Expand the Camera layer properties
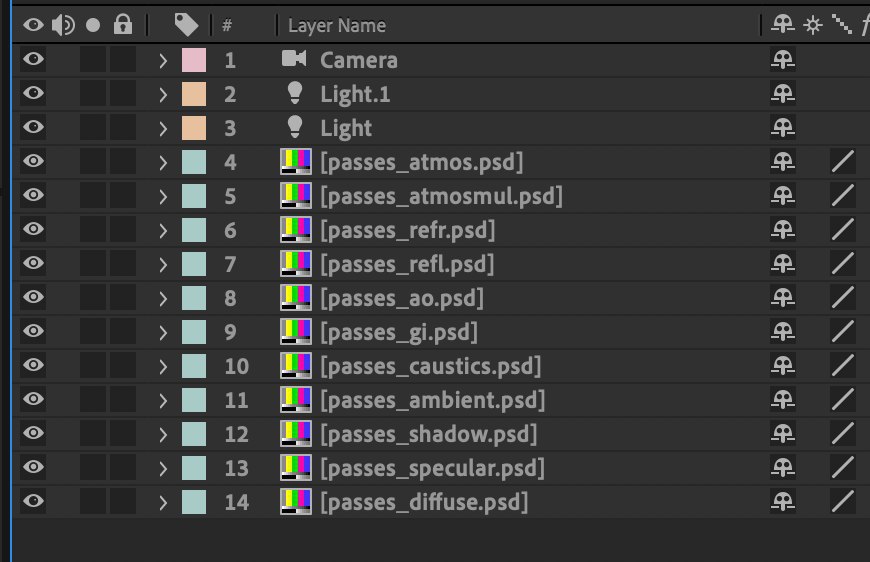 [x=163, y=60]
